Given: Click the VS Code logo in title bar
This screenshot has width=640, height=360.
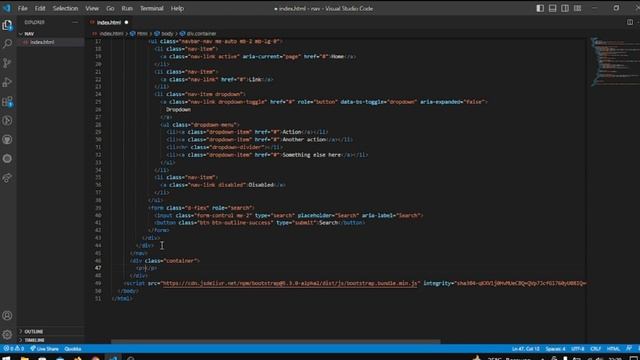Looking at the screenshot, I should coord(7,8).
